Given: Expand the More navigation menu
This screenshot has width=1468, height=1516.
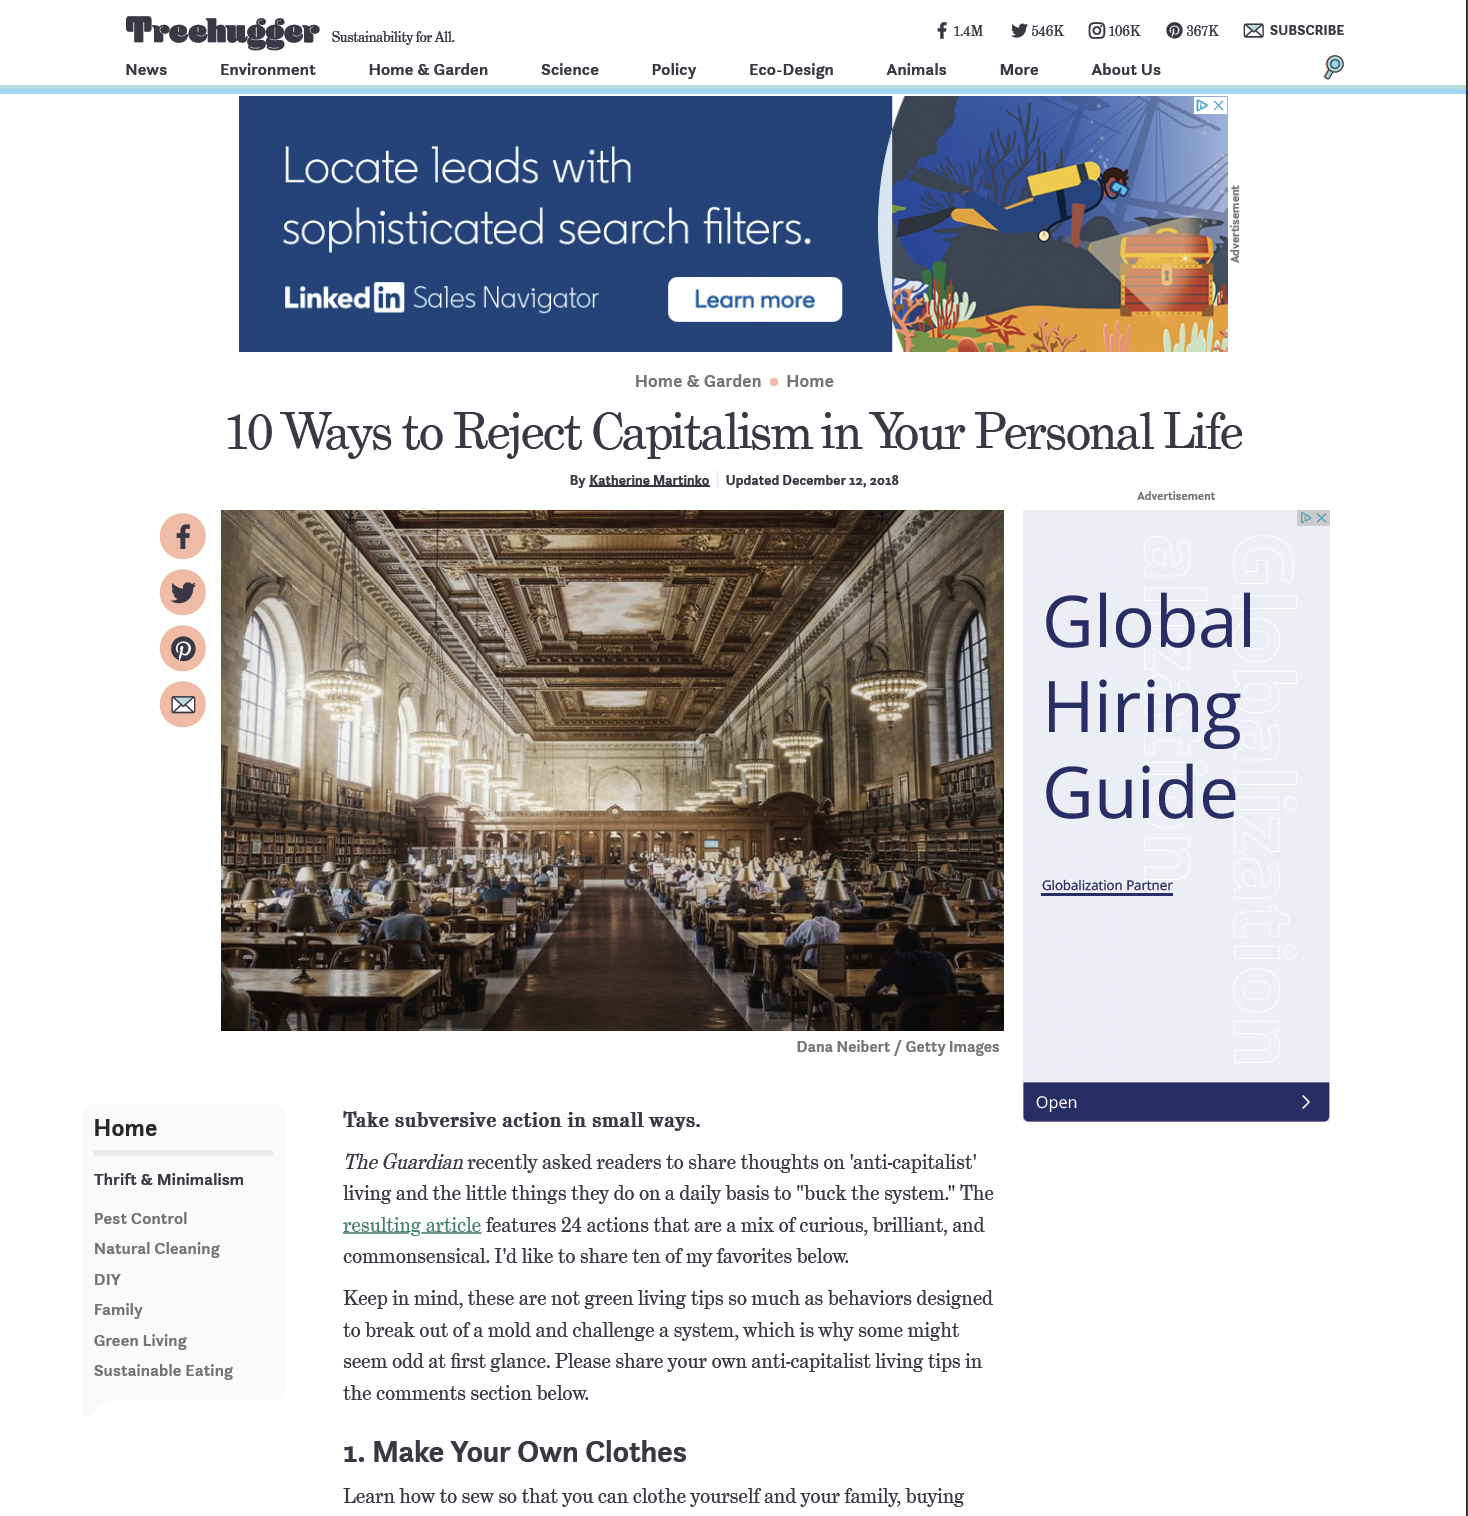Looking at the screenshot, I should pyautogui.click(x=1018, y=70).
